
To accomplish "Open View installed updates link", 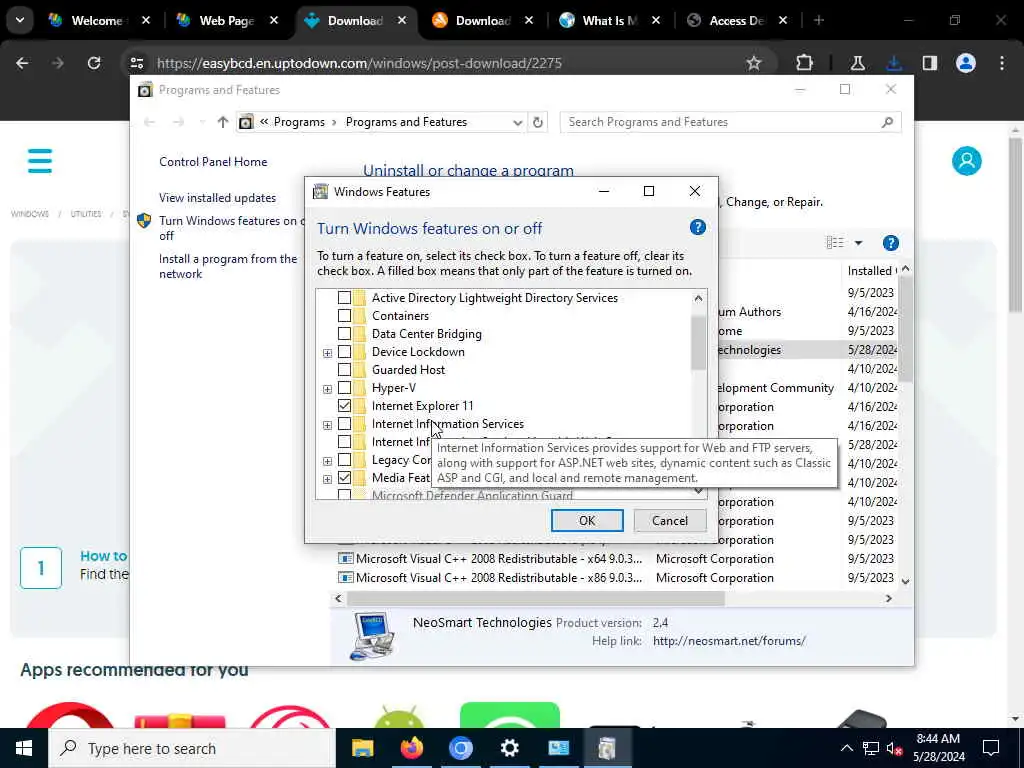I will (217, 198).
